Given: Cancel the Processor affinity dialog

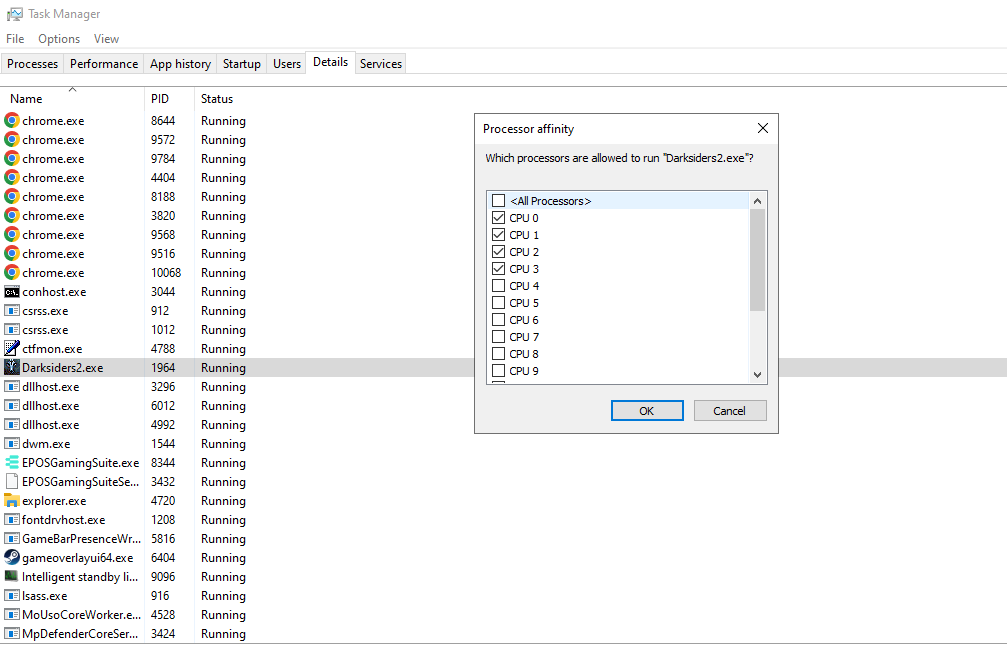Looking at the screenshot, I should coord(730,411).
